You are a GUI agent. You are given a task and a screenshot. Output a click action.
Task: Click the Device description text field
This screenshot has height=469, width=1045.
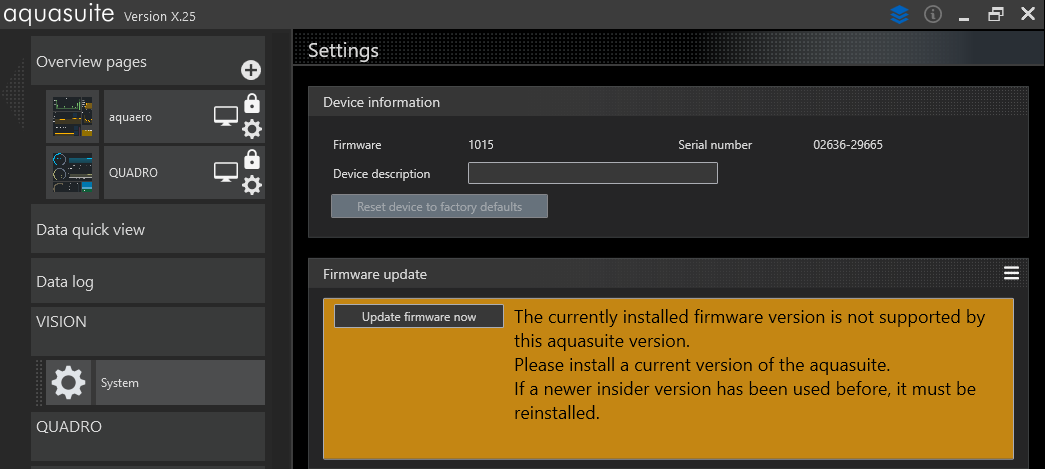click(x=592, y=174)
